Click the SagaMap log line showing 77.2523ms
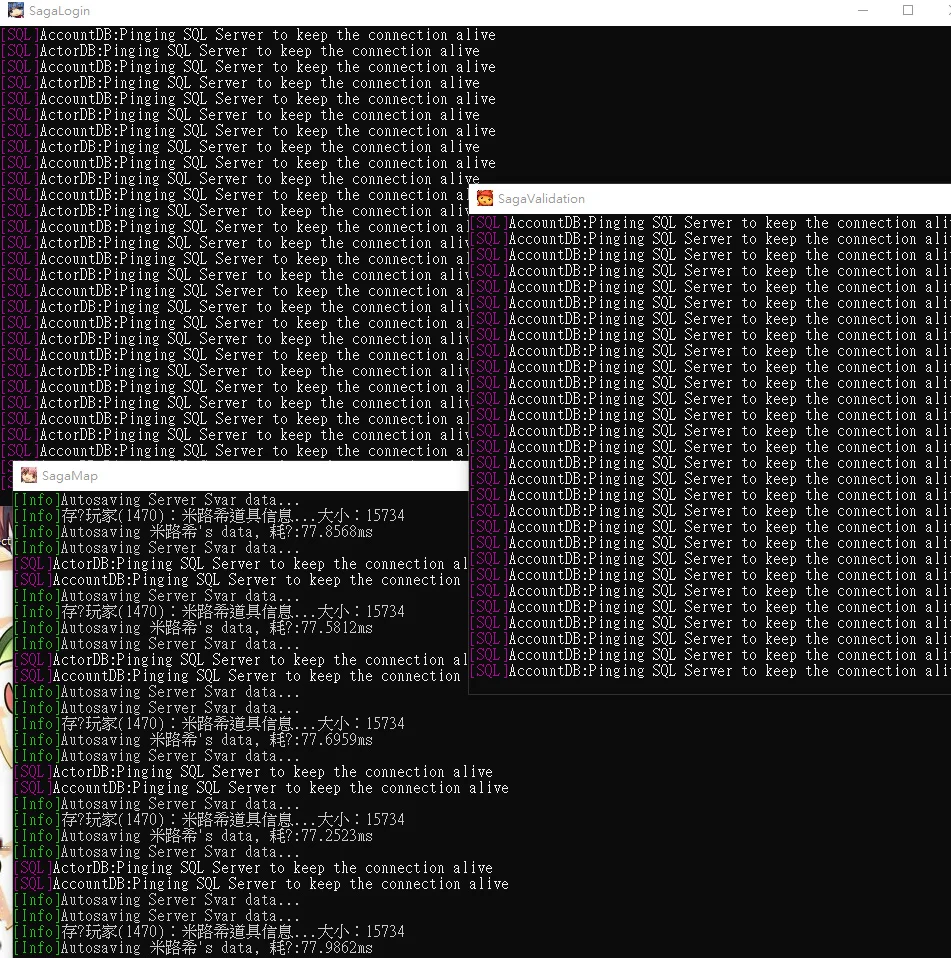 (x=193, y=836)
